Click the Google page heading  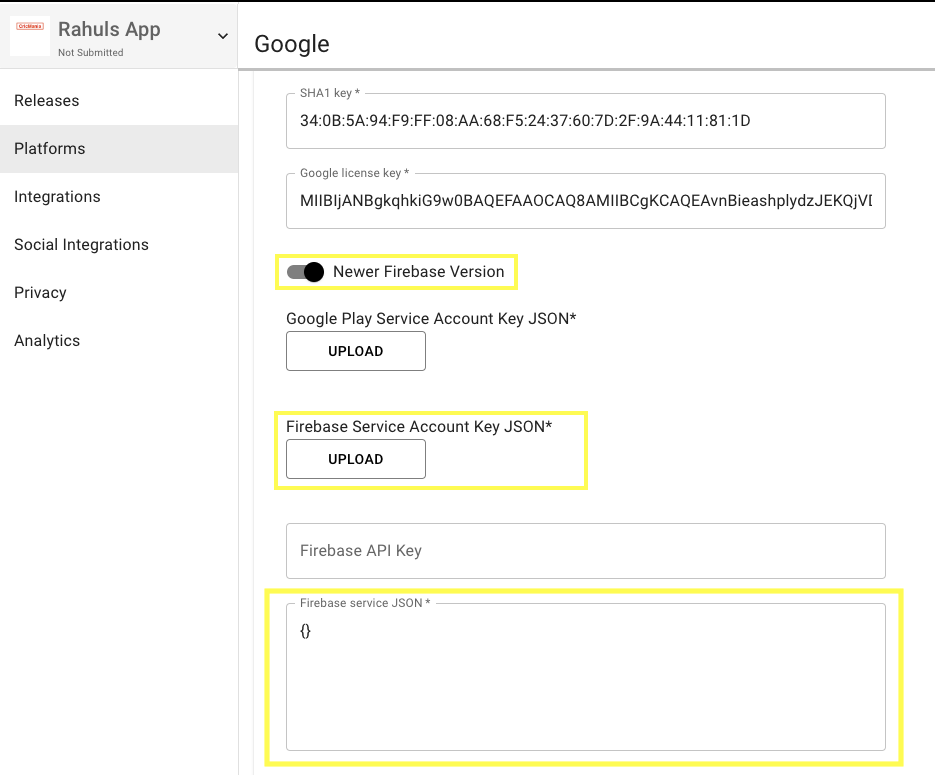pos(292,44)
